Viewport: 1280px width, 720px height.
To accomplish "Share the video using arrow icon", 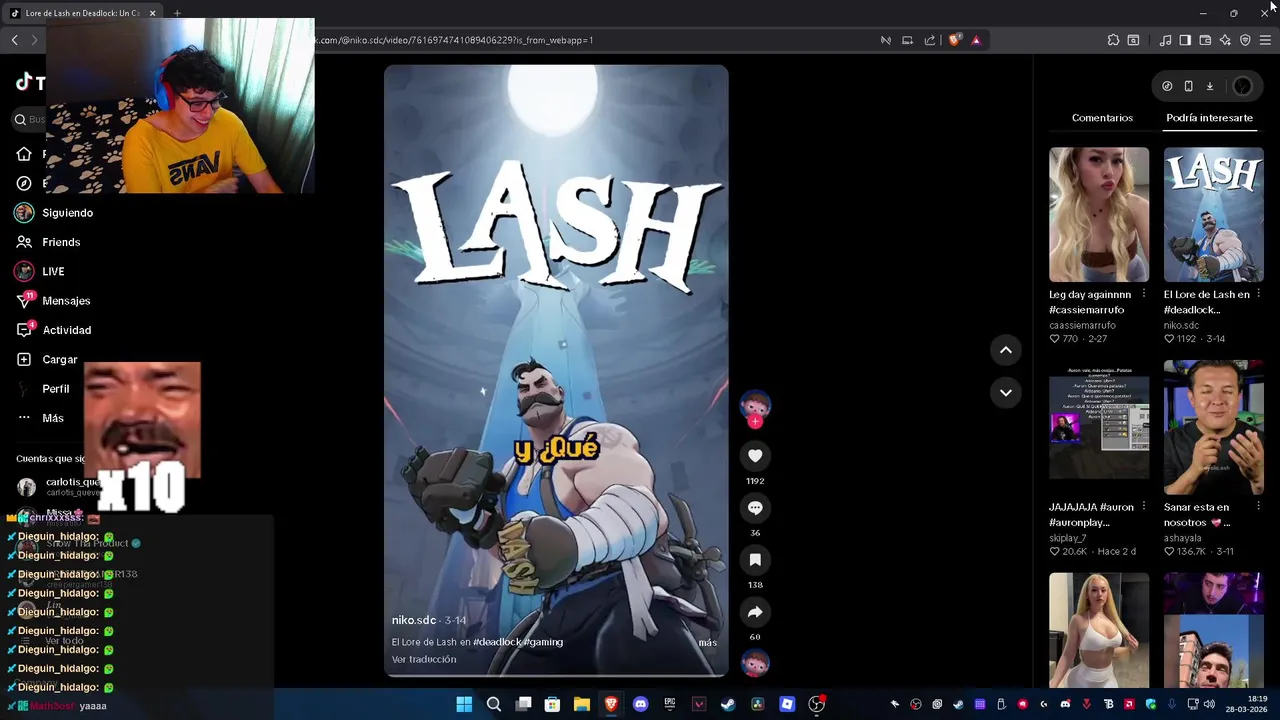I will pyautogui.click(x=755, y=612).
